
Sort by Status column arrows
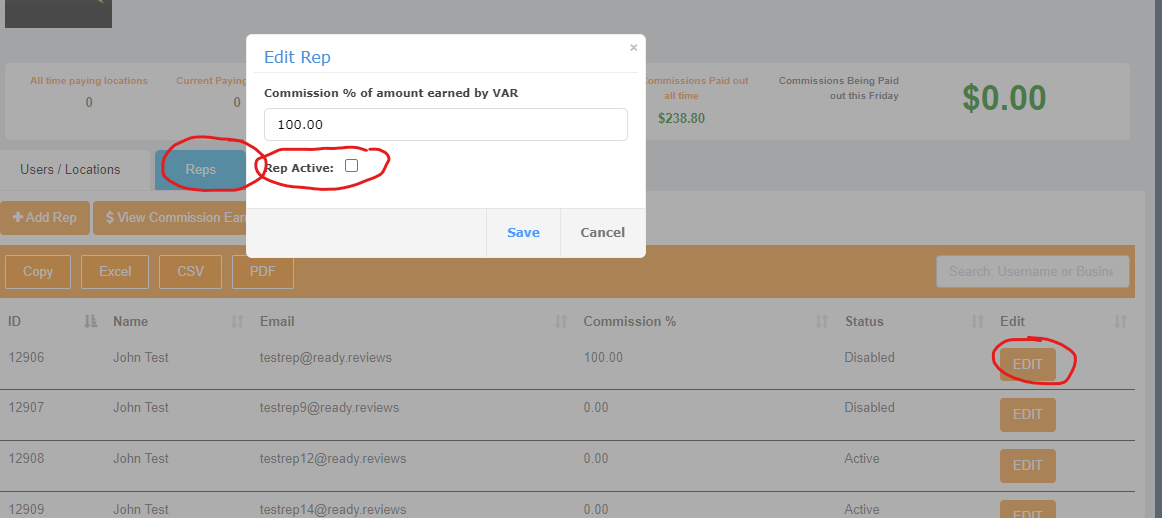click(x=978, y=321)
